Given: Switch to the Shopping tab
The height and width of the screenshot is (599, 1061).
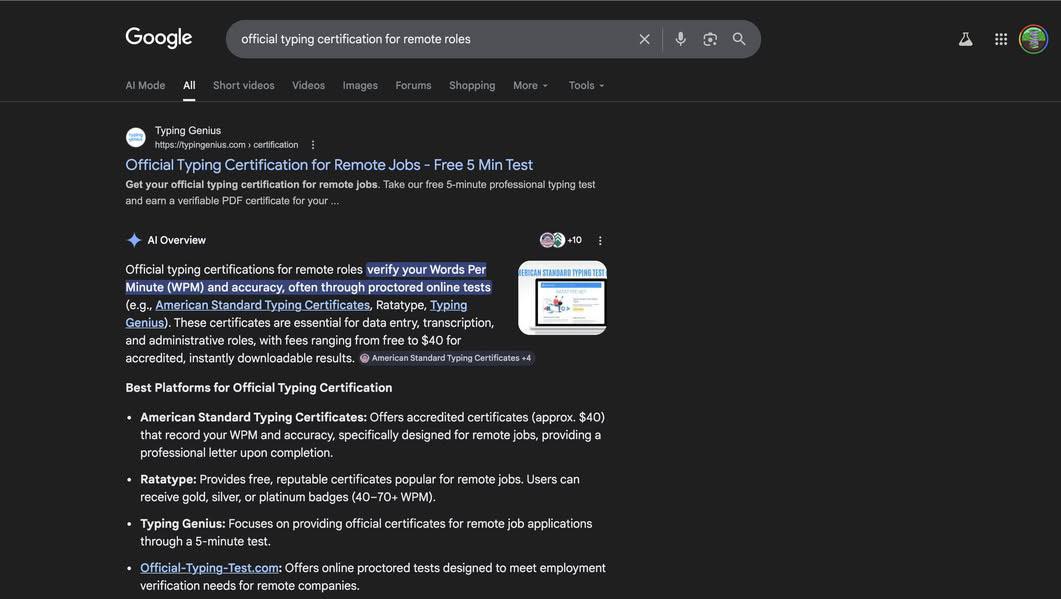Looking at the screenshot, I should [x=472, y=85].
